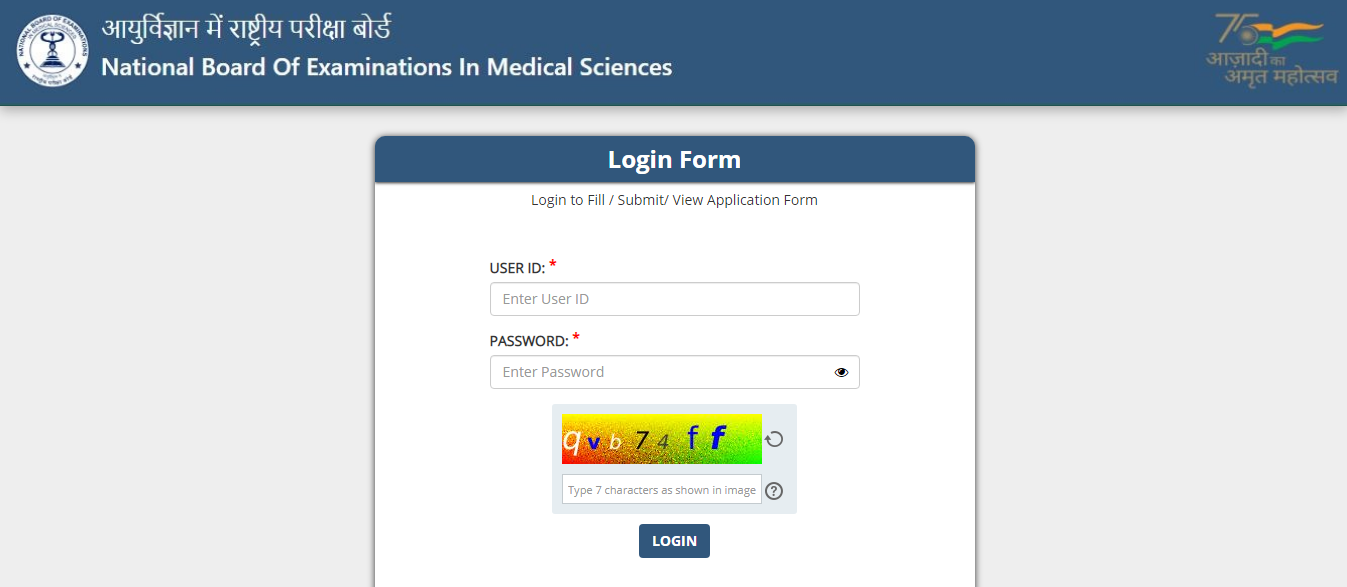Screen dimensions: 1347x587
Task: Click the PASSWORD label
Action: (529, 341)
